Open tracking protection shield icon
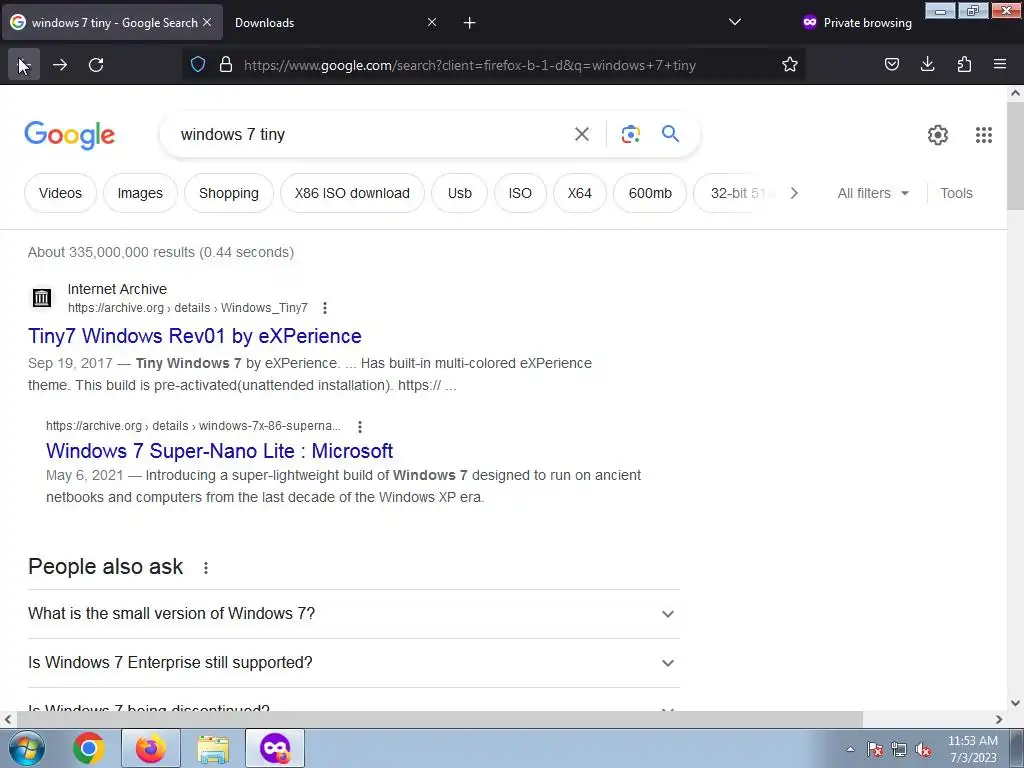Image resolution: width=1024 pixels, height=768 pixels. click(198, 65)
